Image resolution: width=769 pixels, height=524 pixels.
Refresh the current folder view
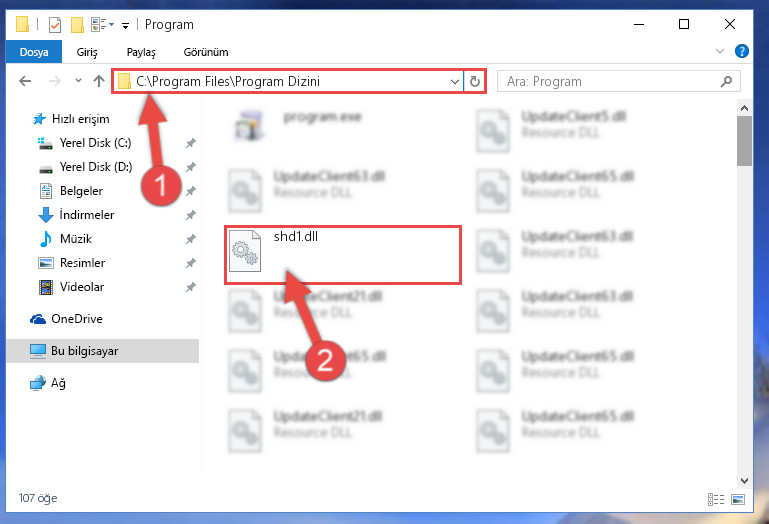pos(474,81)
